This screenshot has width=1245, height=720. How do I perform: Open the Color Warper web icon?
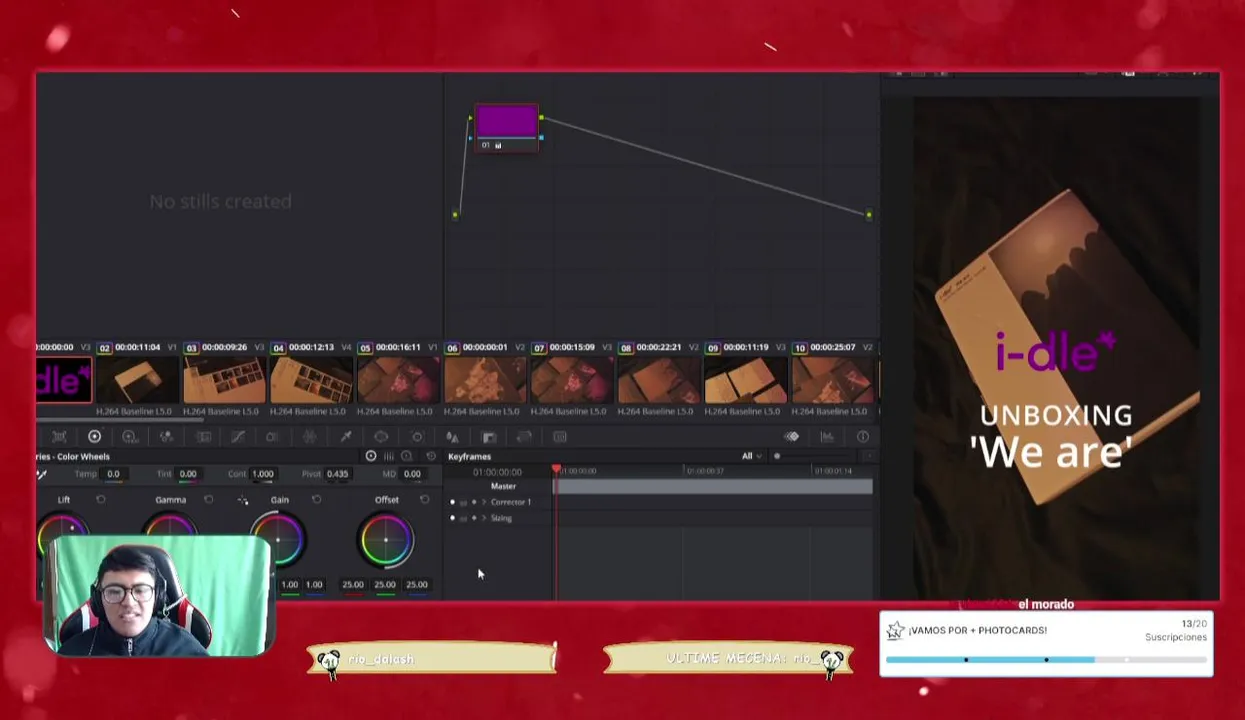[x=310, y=437]
